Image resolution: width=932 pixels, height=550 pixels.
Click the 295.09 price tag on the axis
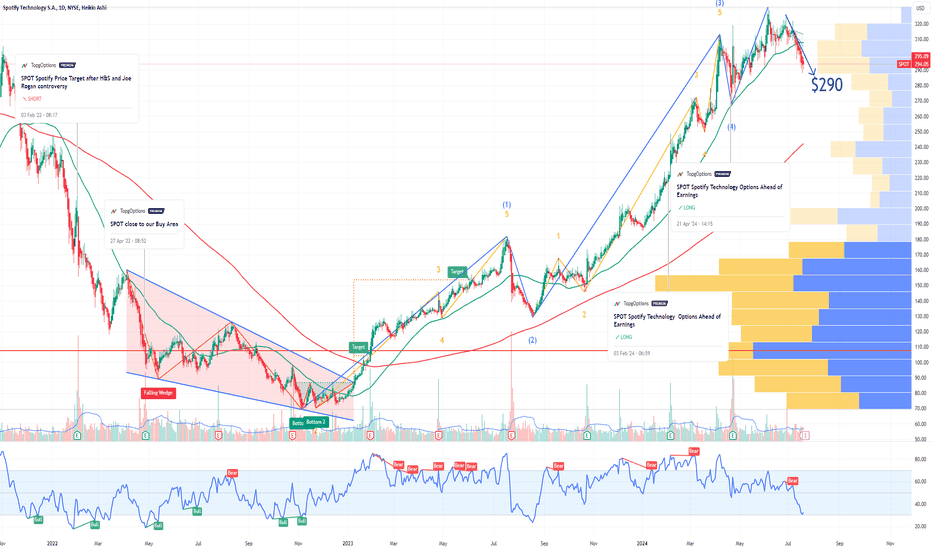[x=921, y=57]
